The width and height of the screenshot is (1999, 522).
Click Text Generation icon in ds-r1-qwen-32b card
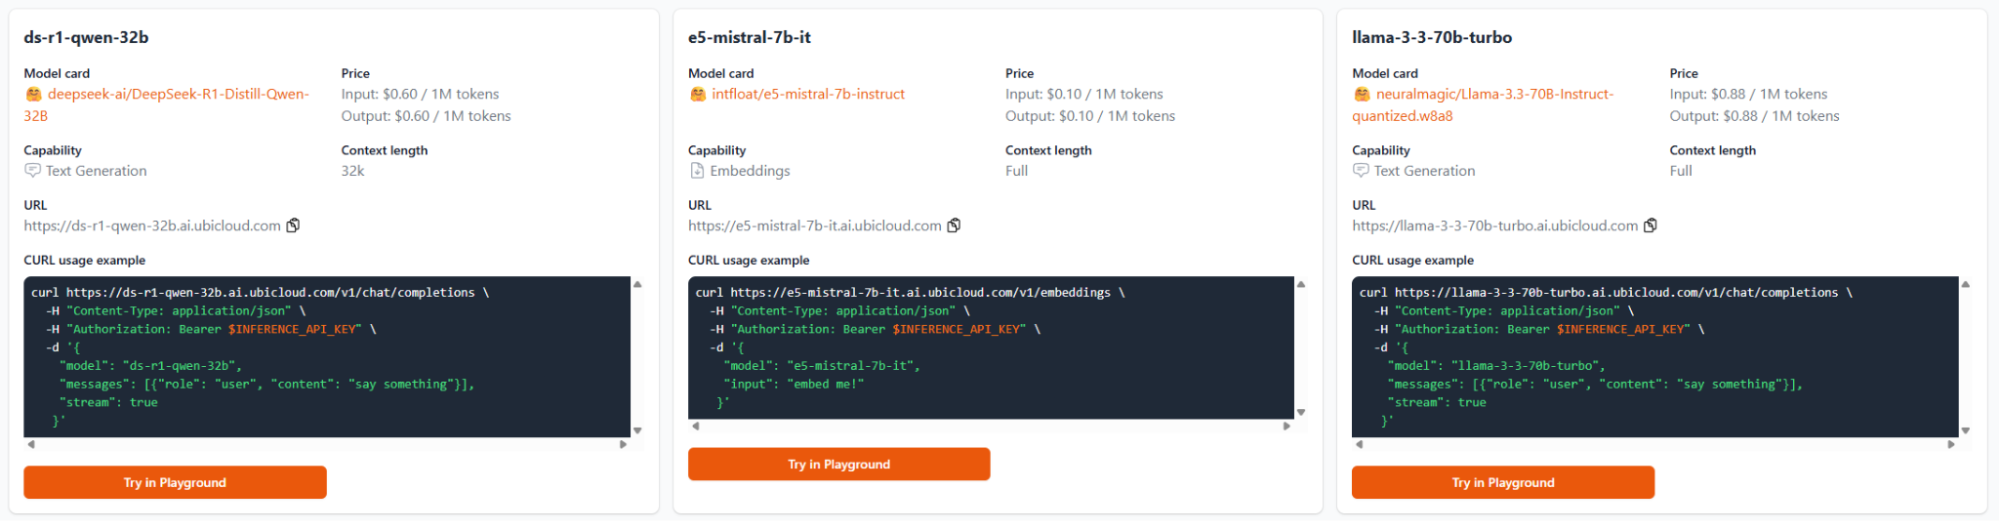33,171
